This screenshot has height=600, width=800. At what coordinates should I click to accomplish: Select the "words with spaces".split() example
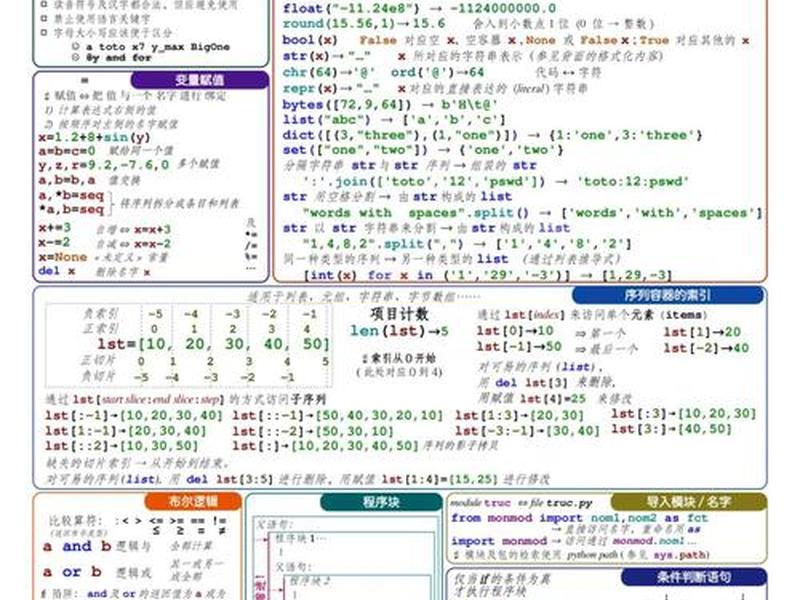click(x=532, y=213)
